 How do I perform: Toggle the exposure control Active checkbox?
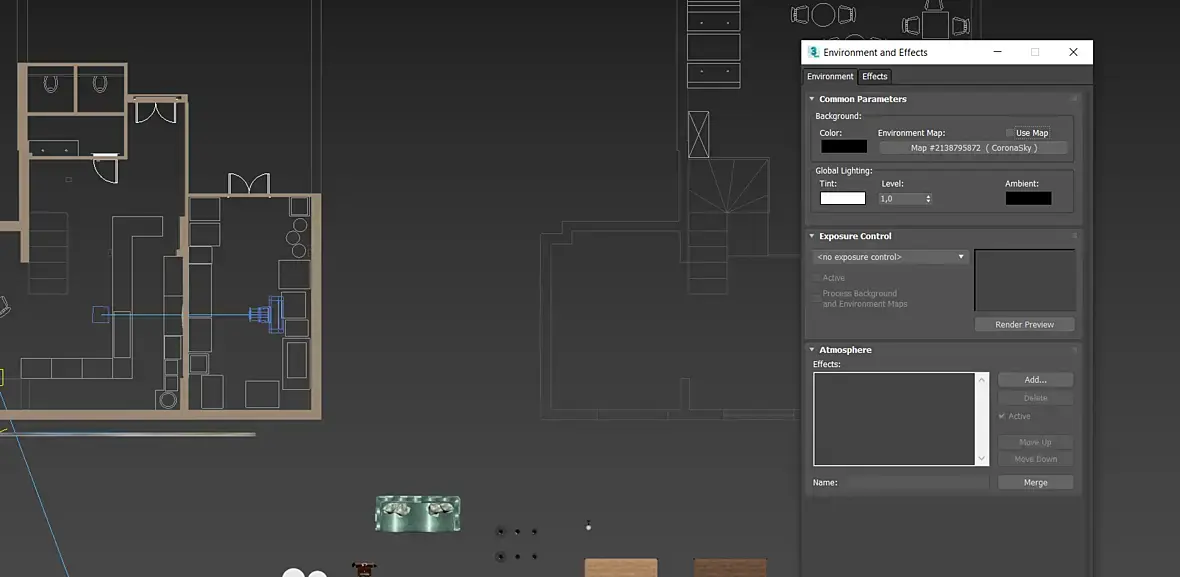pos(817,278)
